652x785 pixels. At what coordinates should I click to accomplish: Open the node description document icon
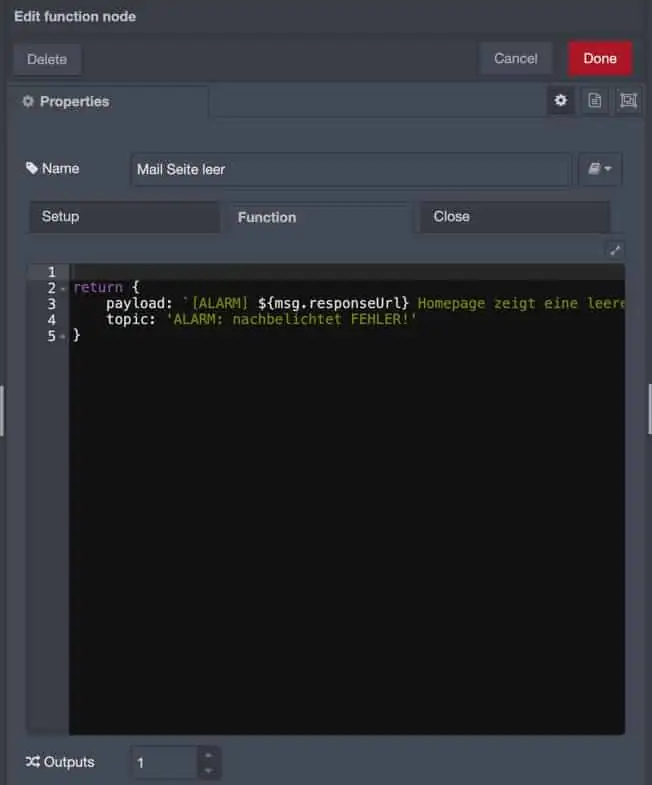[594, 101]
